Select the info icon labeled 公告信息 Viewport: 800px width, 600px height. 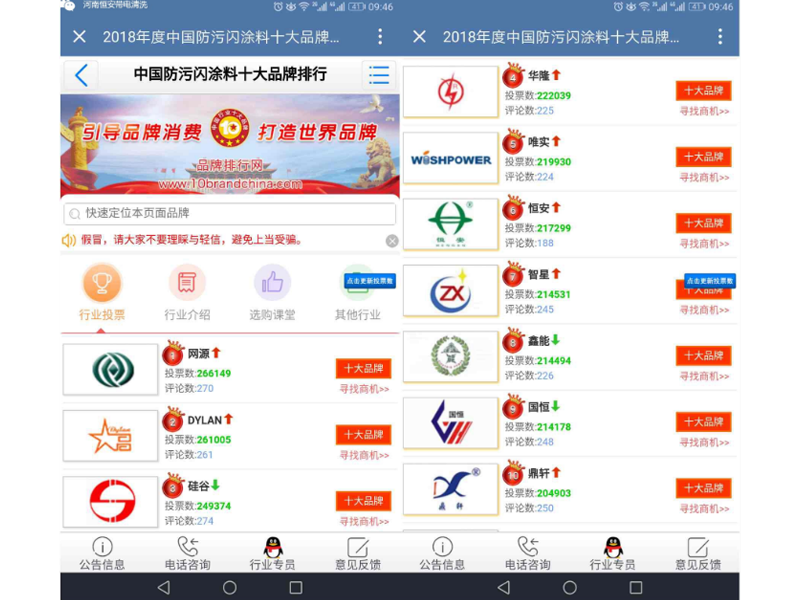click(100, 545)
